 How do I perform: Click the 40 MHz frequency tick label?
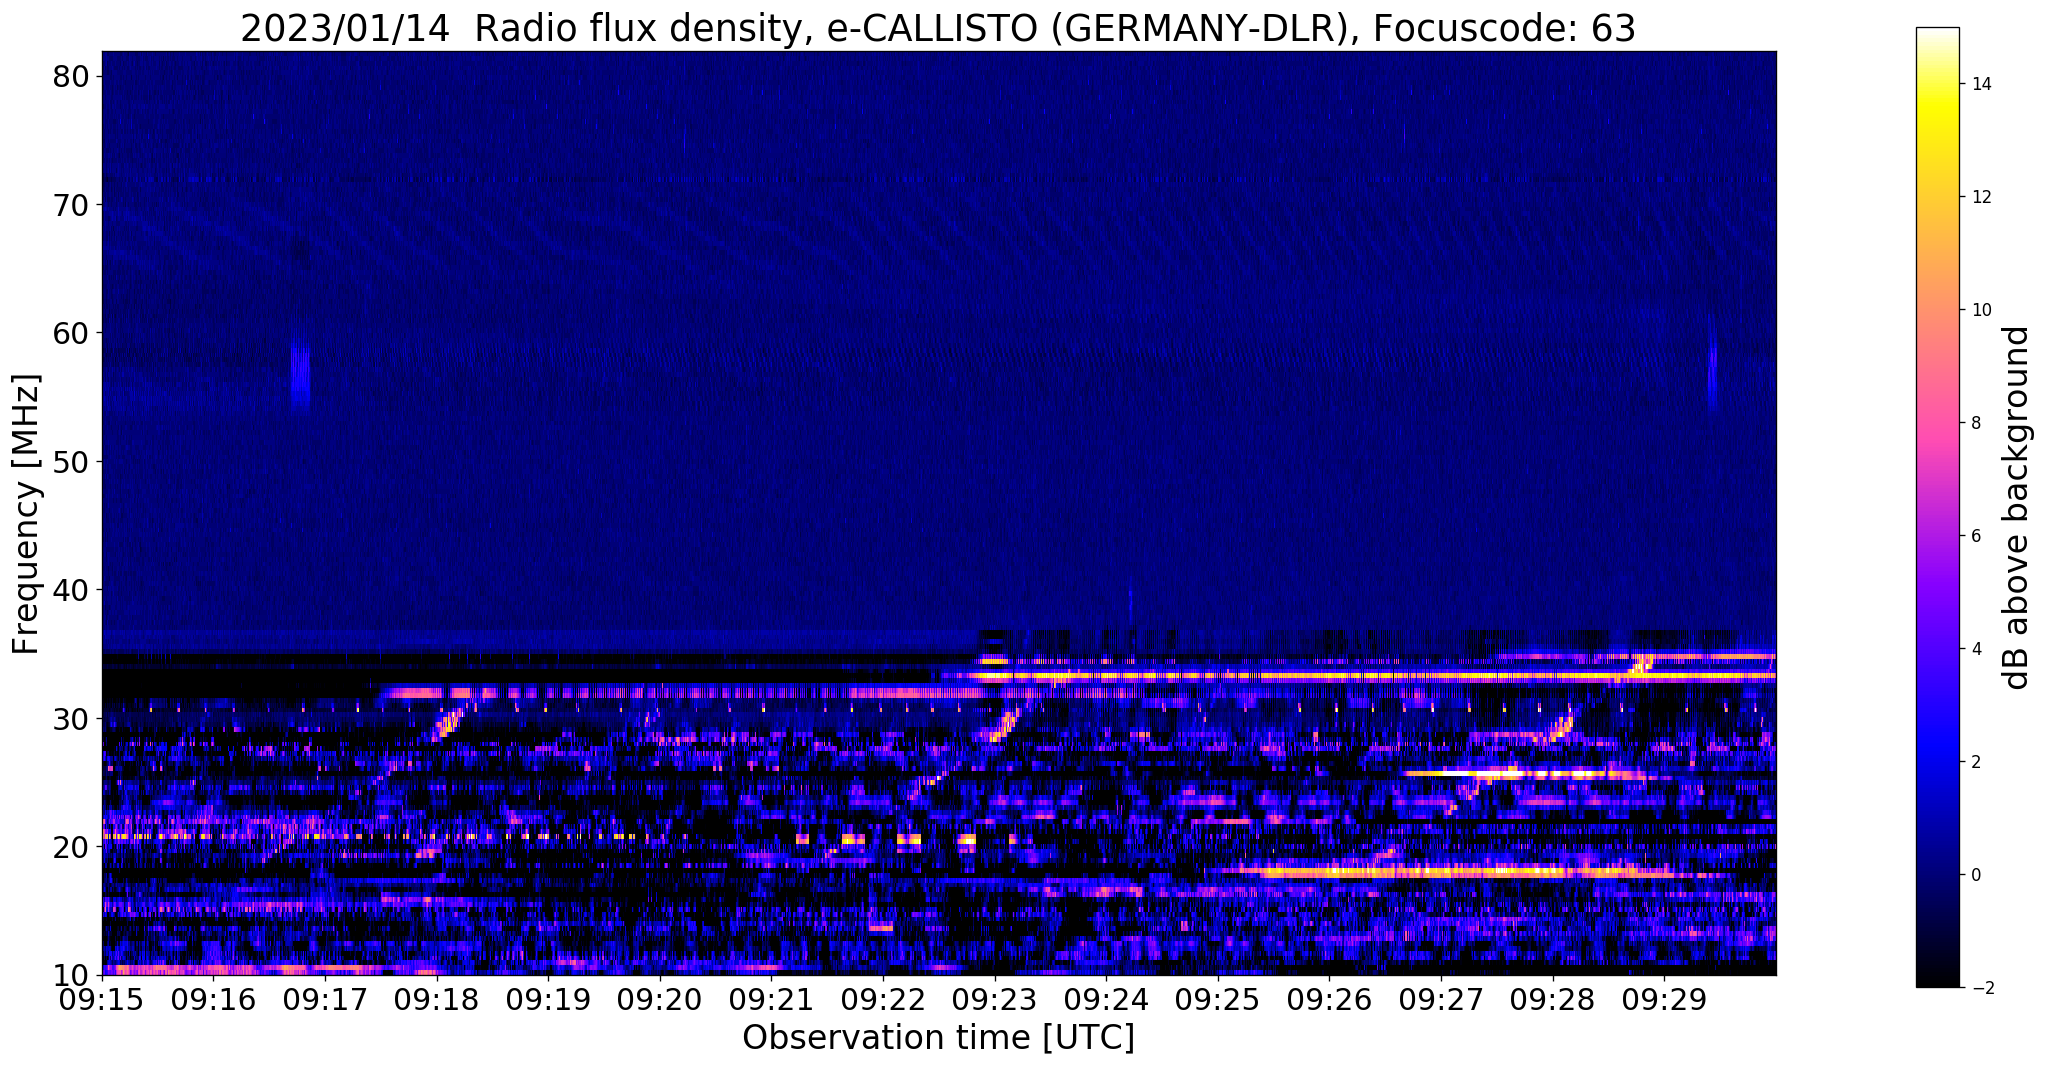pyautogui.click(x=70, y=590)
